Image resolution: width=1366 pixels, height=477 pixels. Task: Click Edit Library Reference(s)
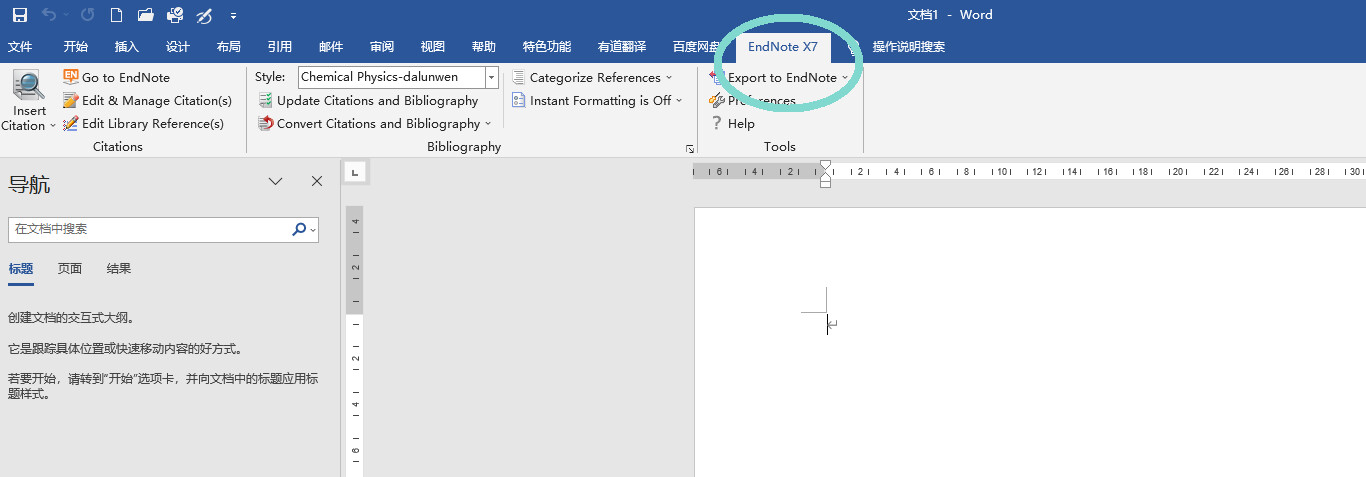(x=144, y=123)
